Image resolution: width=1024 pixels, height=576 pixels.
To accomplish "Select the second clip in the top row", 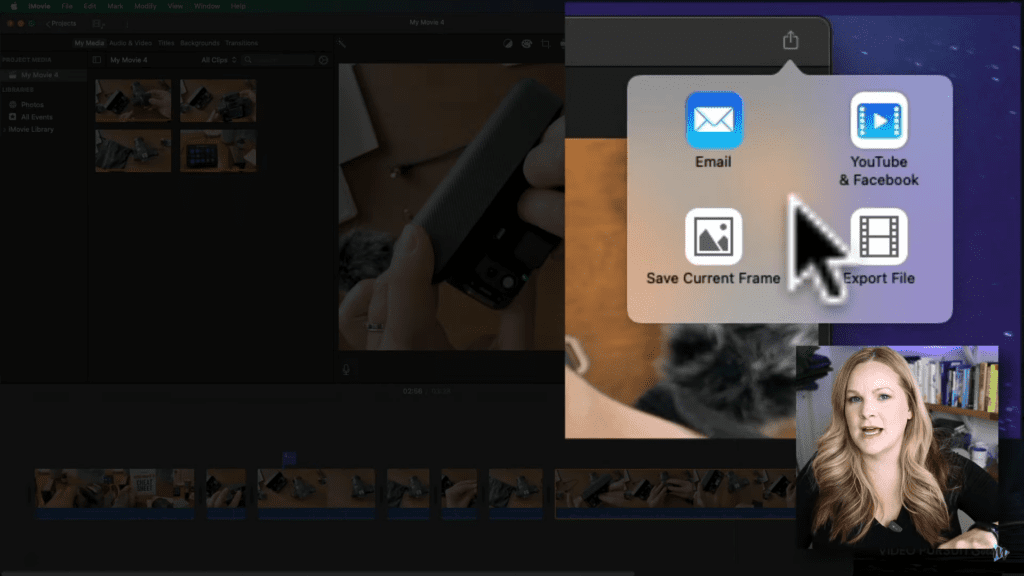I will point(218,101).
